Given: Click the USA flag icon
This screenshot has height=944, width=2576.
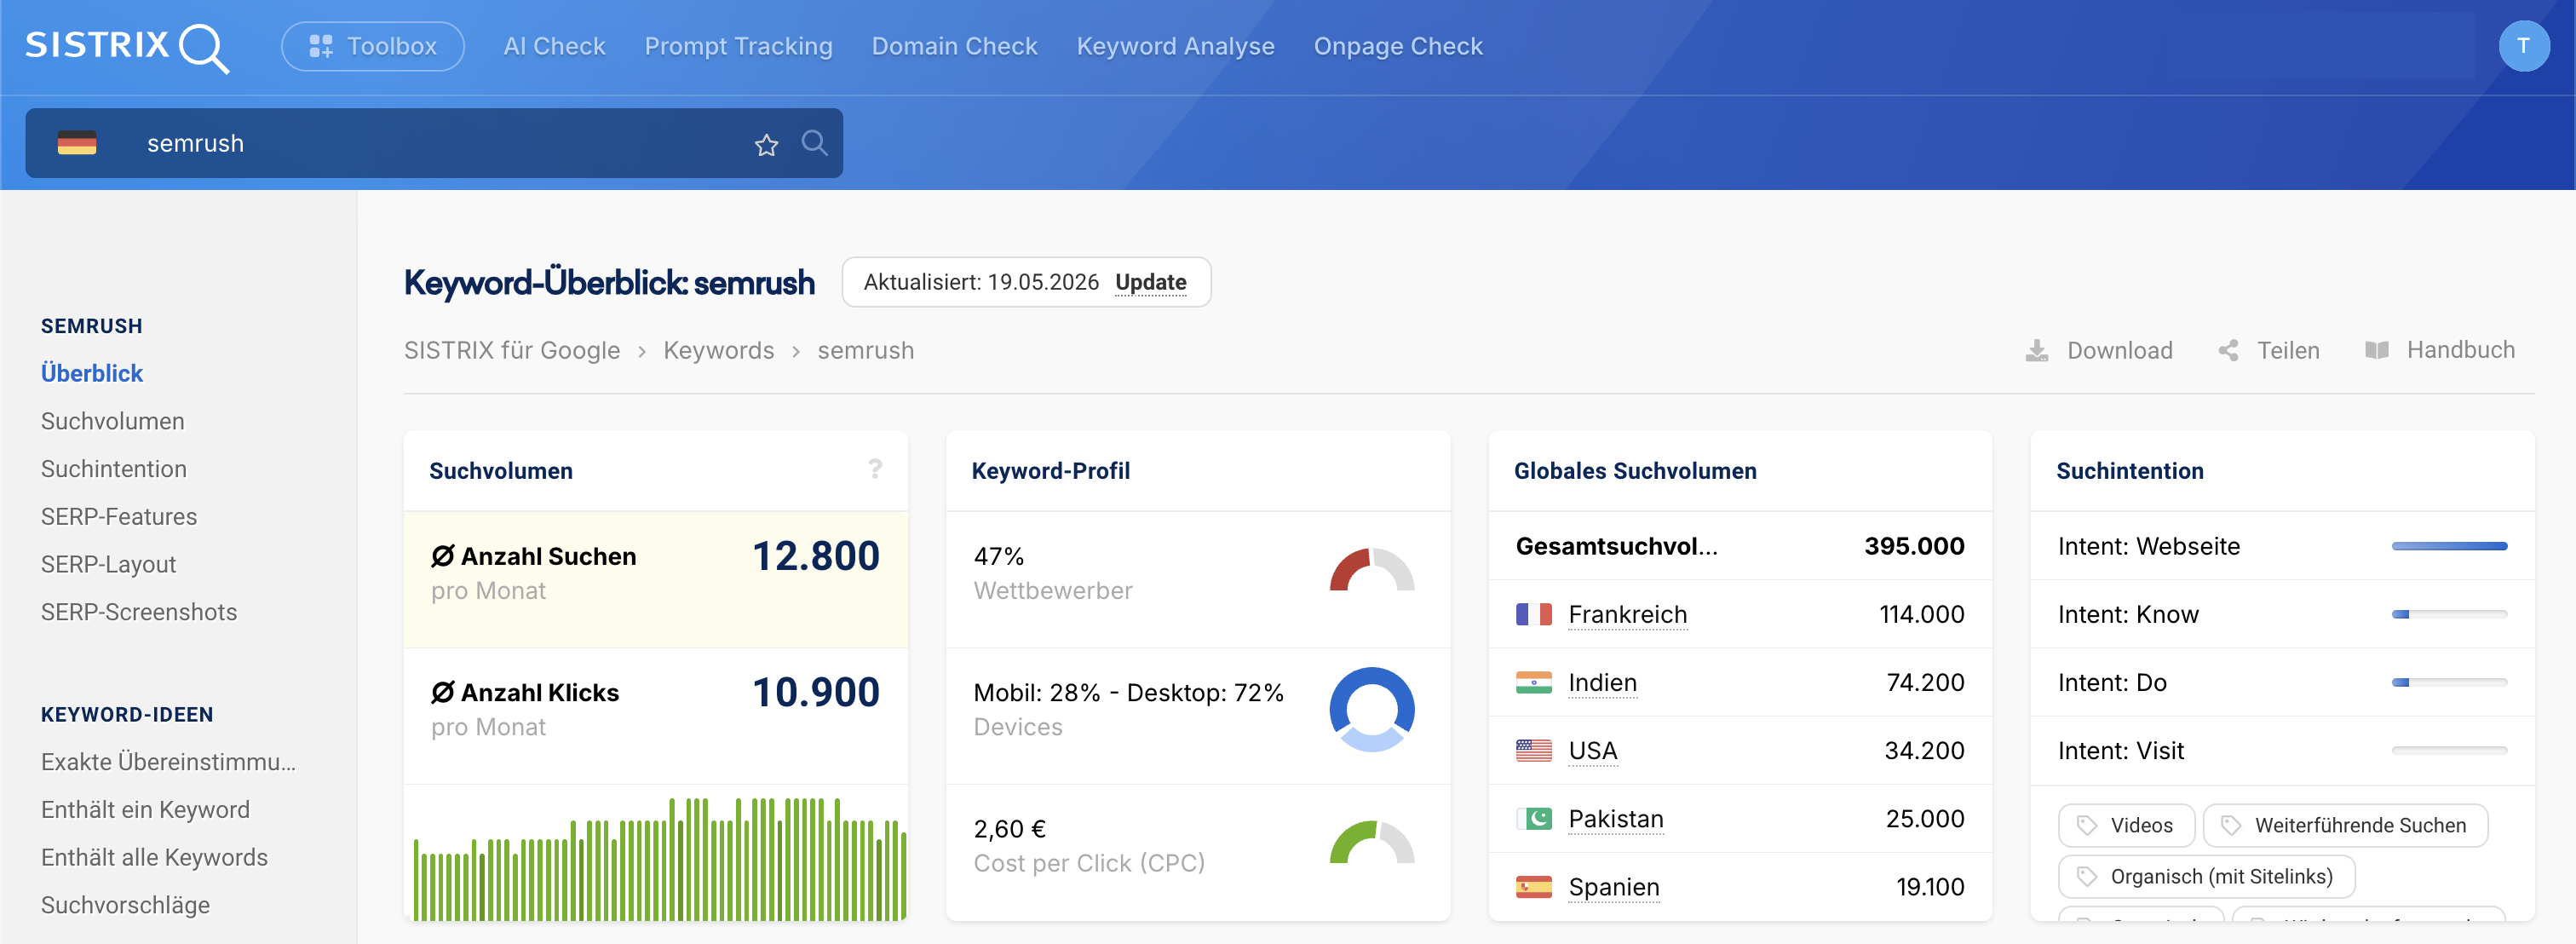Looking at the screenshot, I should tap(1533, 750).
